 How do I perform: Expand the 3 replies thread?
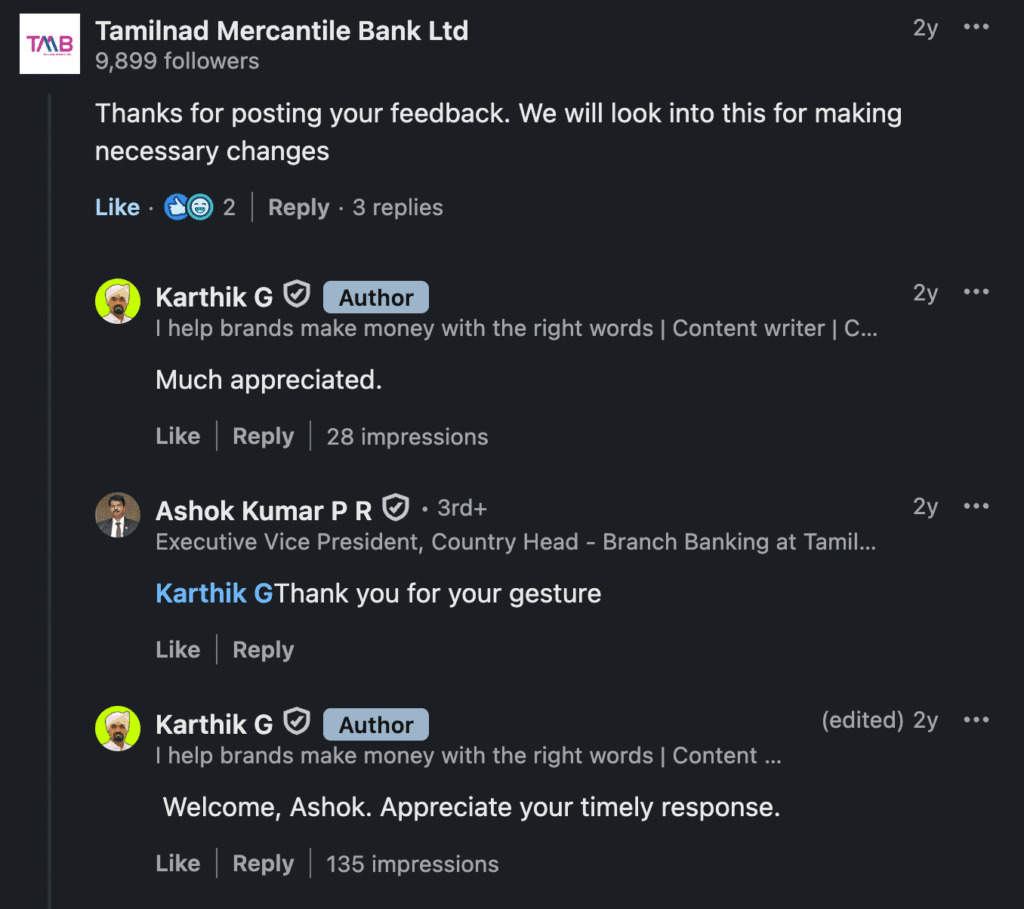pyautogui.click(x=398, y=207)
